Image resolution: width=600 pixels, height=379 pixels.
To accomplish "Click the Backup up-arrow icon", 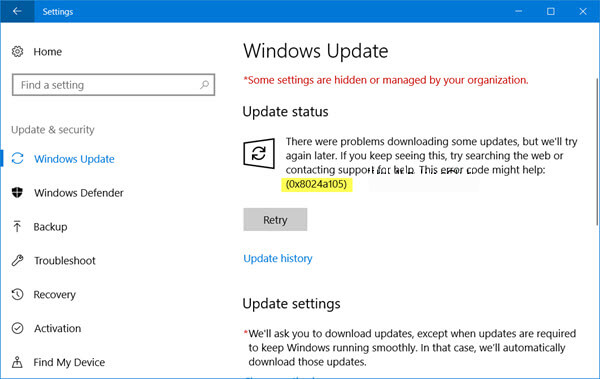I will [x=17, y=226].
